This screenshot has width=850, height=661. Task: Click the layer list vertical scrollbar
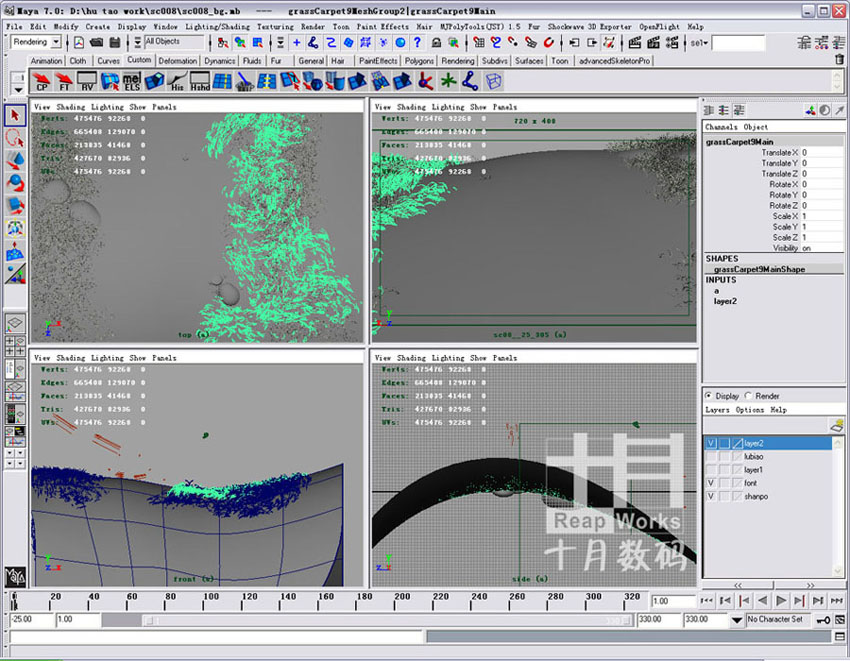point(839,507)
